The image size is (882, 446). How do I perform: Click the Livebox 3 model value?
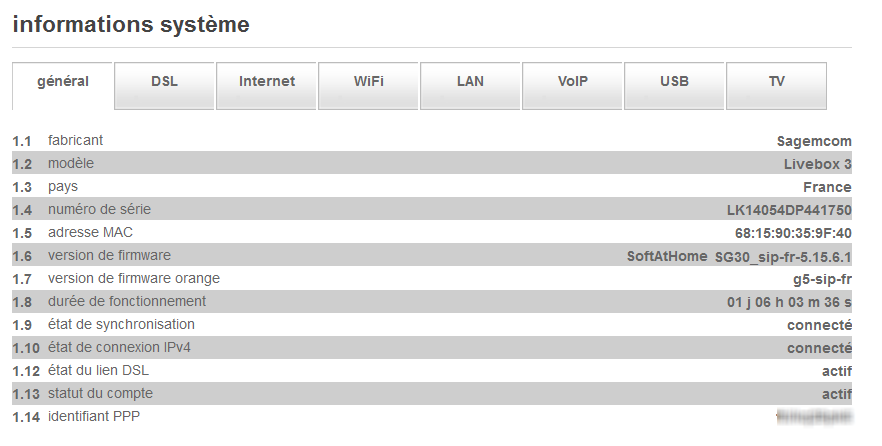tap(817, 164)
